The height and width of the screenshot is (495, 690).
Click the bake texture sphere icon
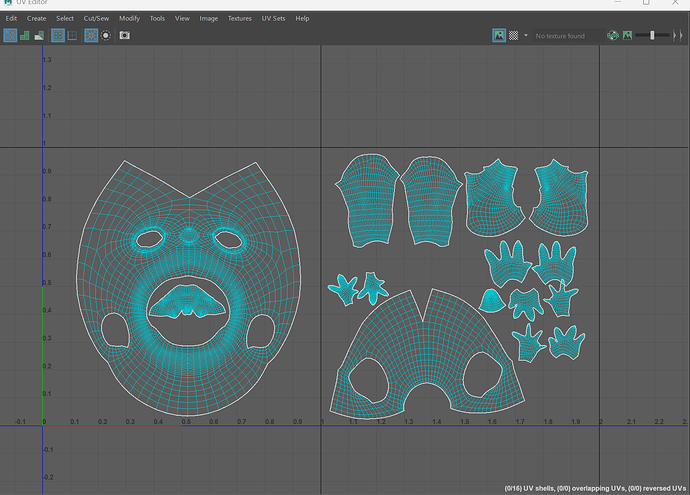[x=613, y=36]
